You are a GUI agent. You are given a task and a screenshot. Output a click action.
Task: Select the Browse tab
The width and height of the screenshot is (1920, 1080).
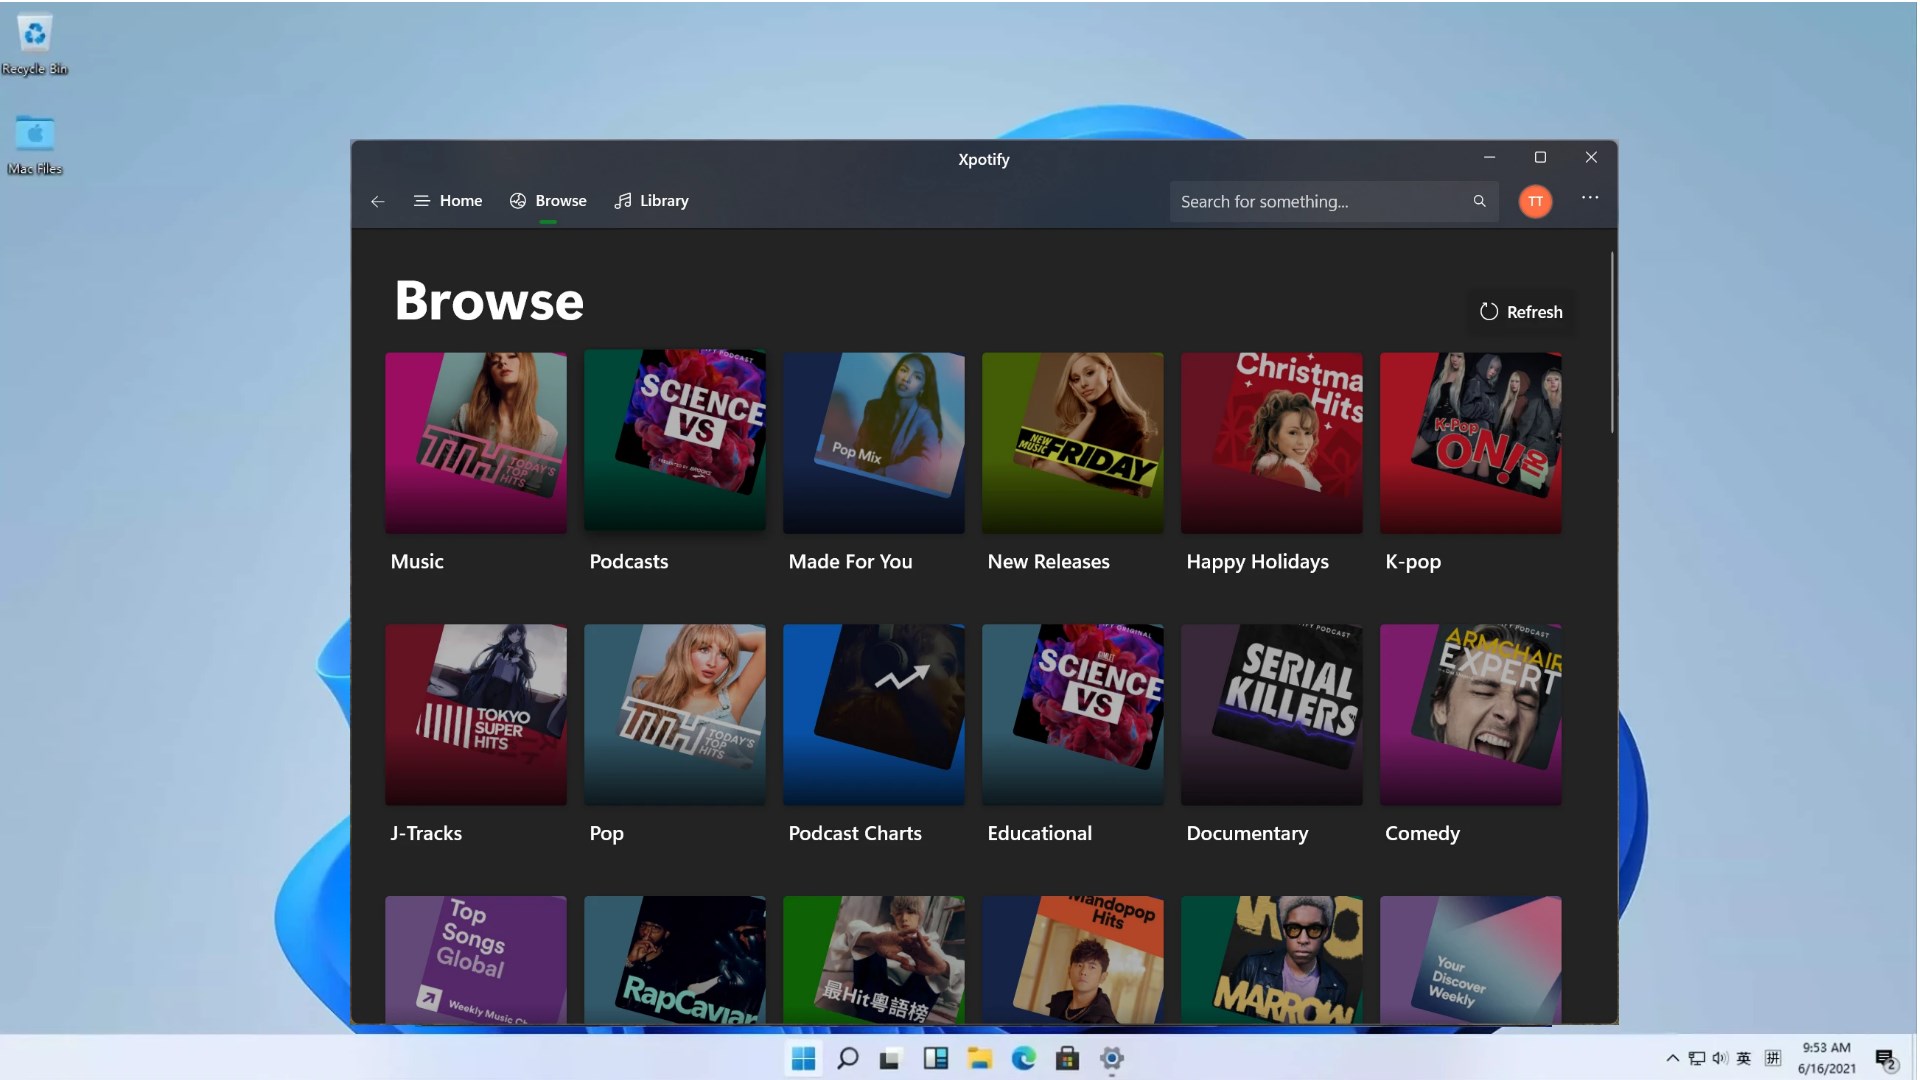coord(548,201)
